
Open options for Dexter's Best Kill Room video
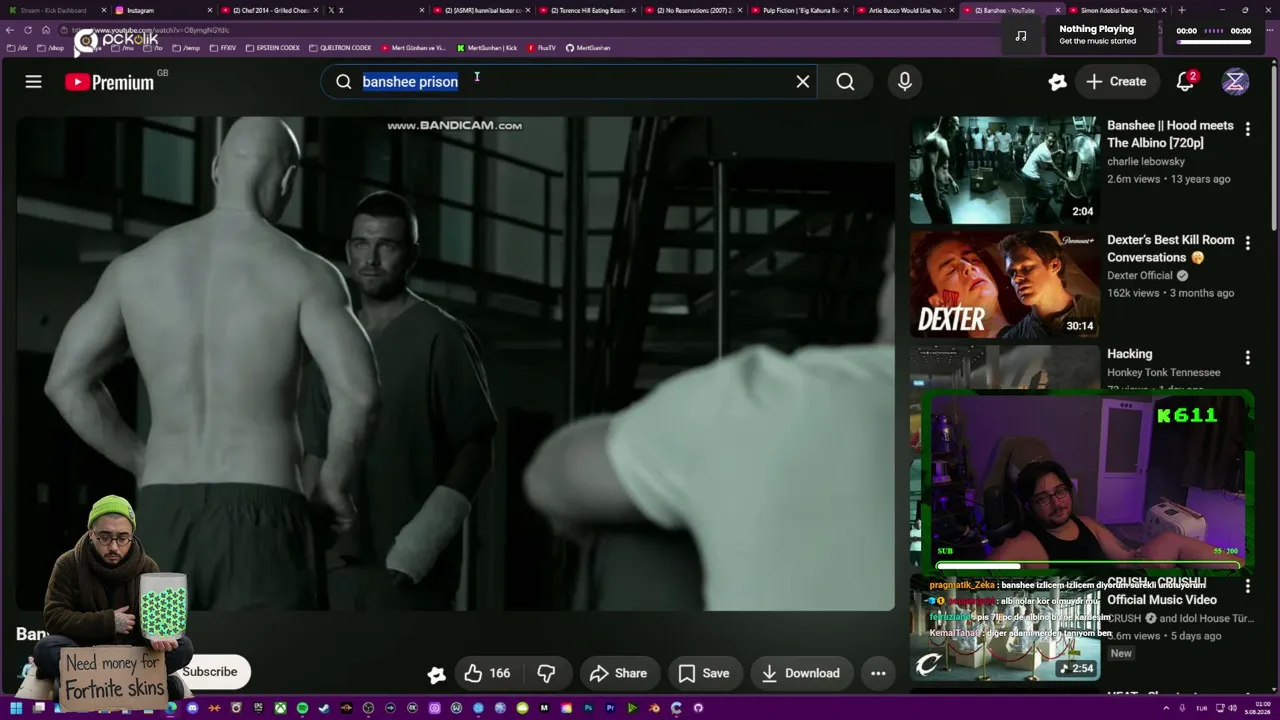point(1247,243)
